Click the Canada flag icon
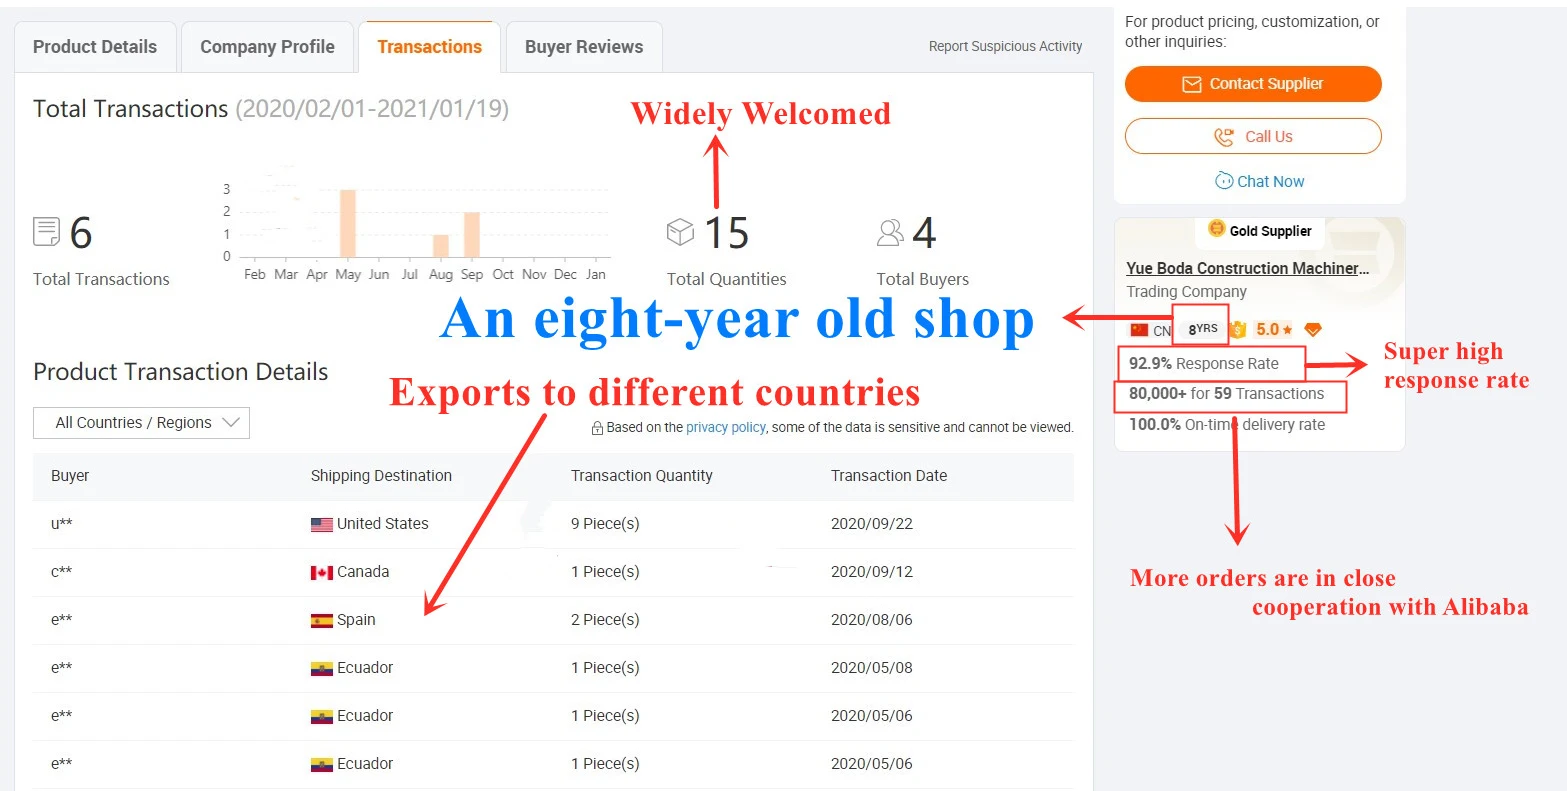Image resolution: width=1567 pixels, height=791 pixels. coord(321,572)
